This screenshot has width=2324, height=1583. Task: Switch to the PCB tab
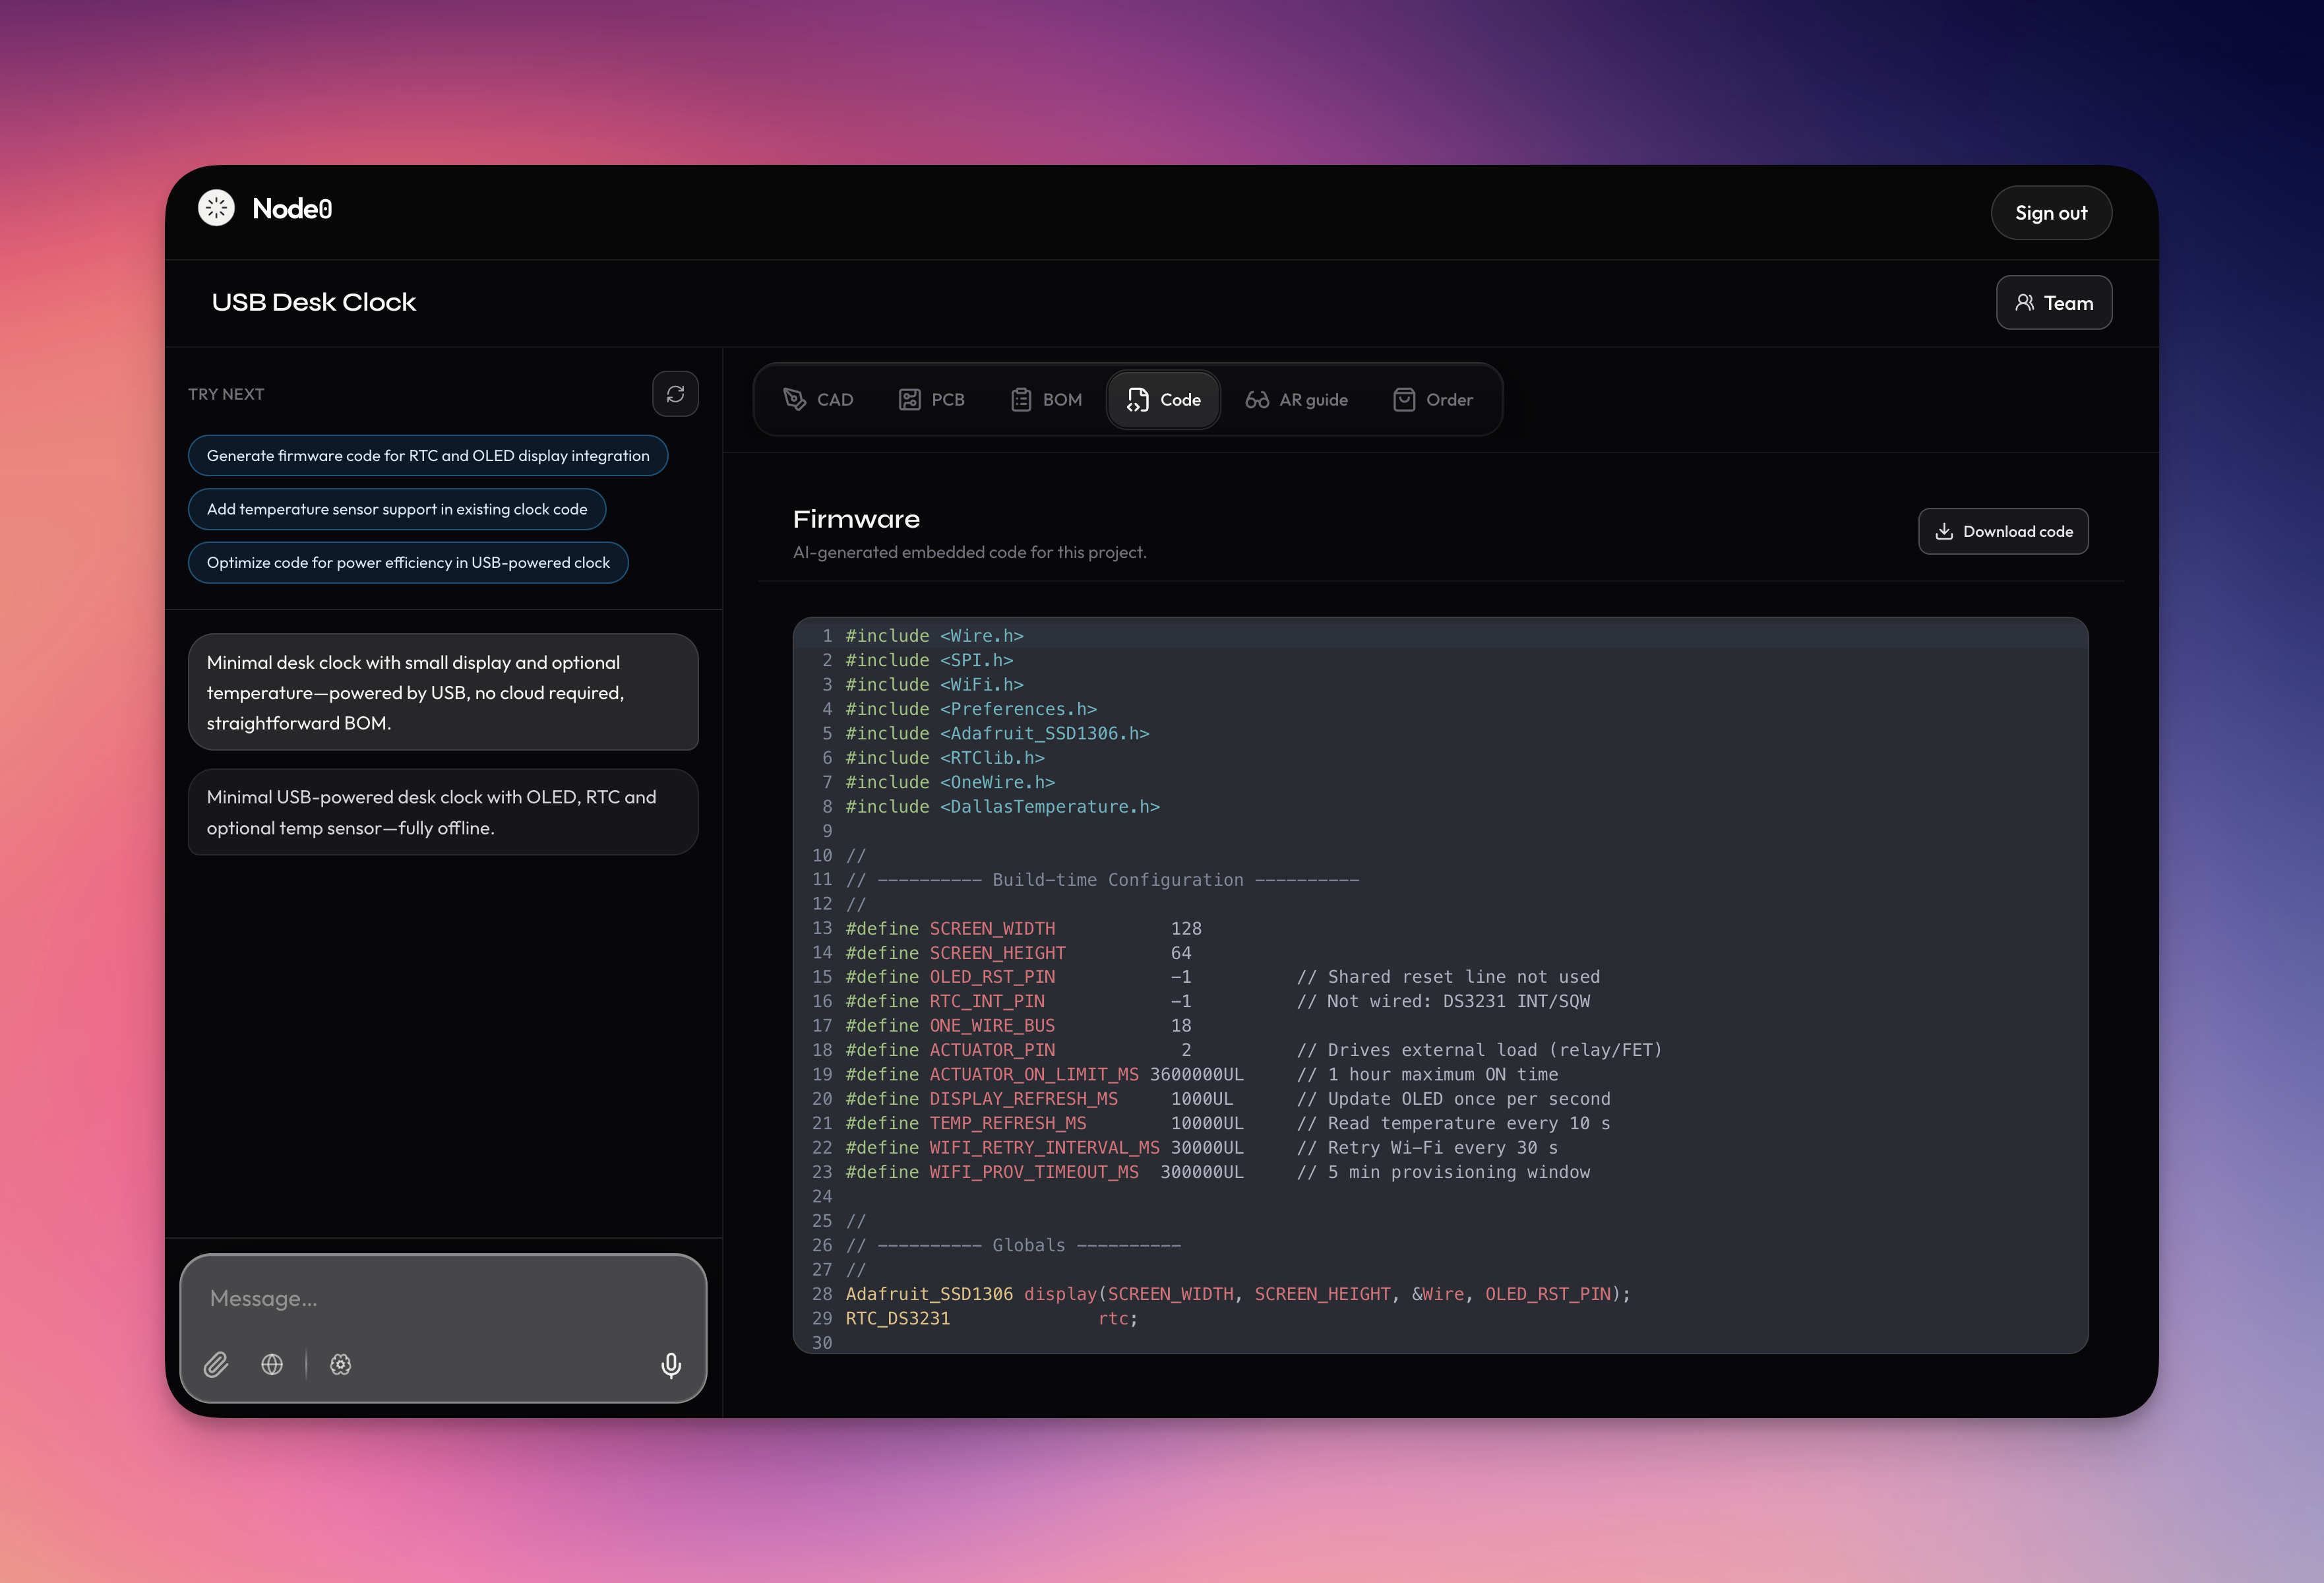pyautogui.click(x=931, y=400)
